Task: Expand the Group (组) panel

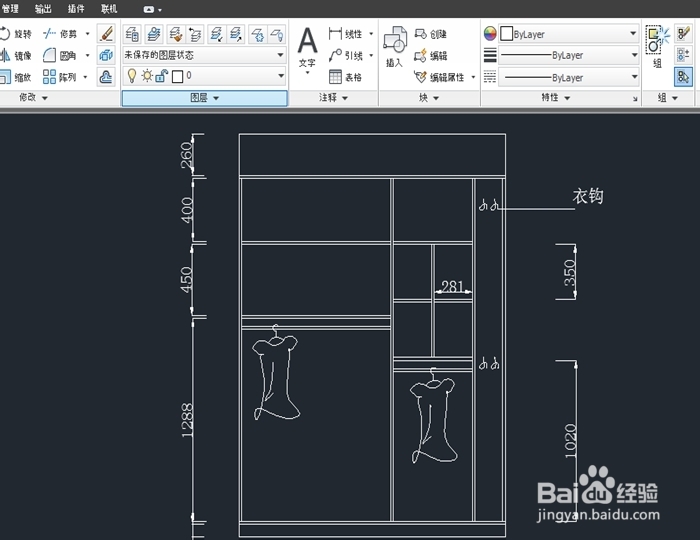Action: point(668,98)
